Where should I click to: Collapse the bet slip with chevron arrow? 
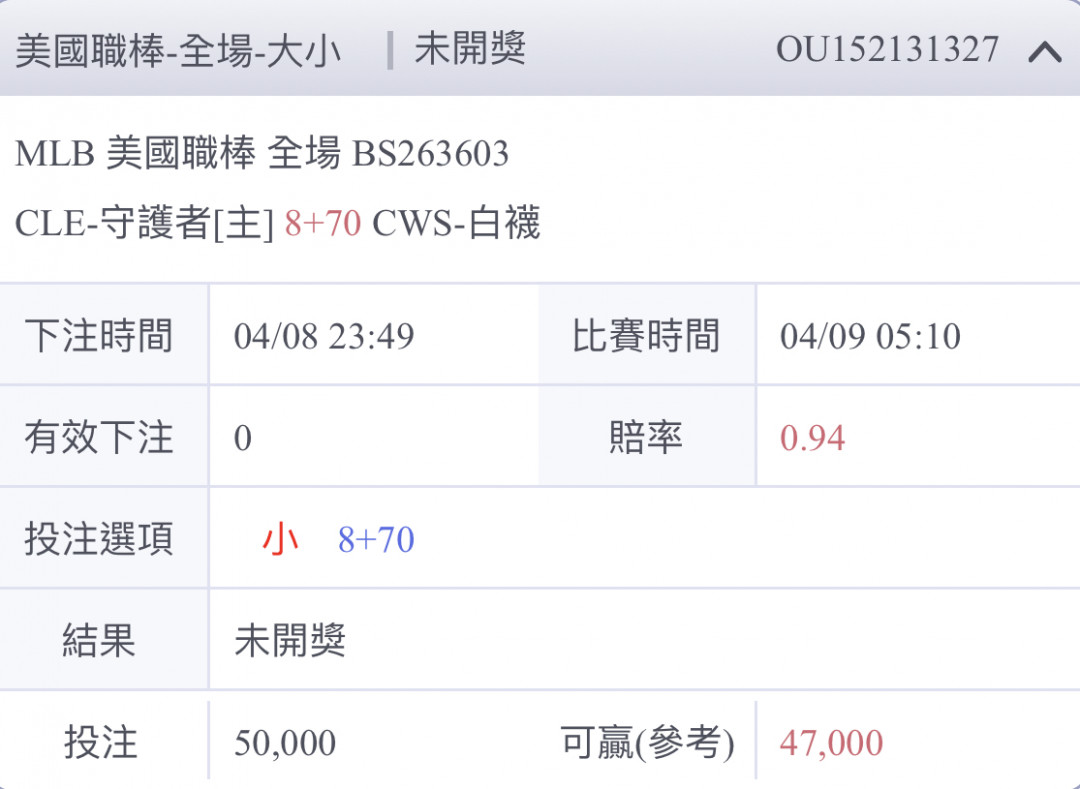pyautogui.click(x=1045, y=52)
